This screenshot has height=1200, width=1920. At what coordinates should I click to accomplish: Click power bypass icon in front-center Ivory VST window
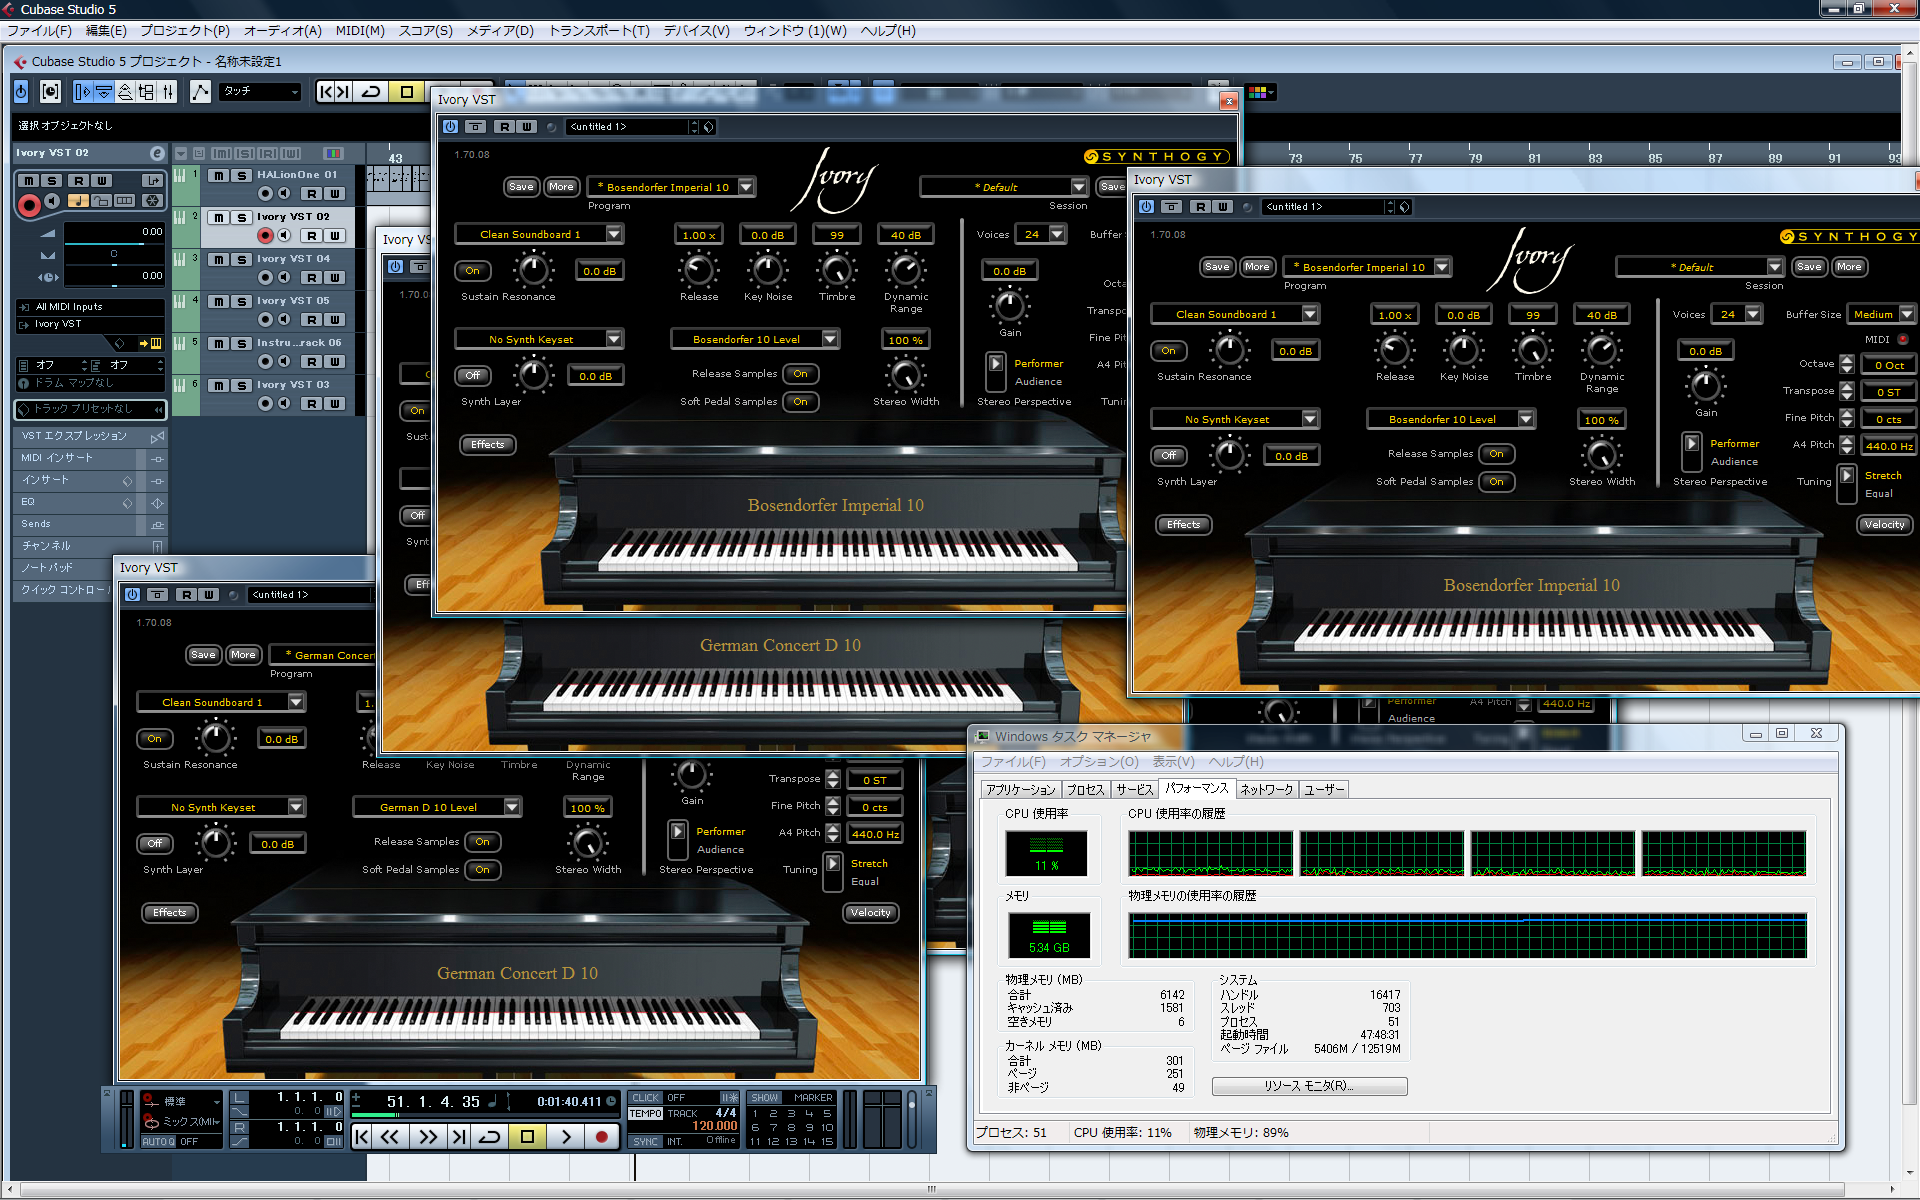(x=450, y=127)
